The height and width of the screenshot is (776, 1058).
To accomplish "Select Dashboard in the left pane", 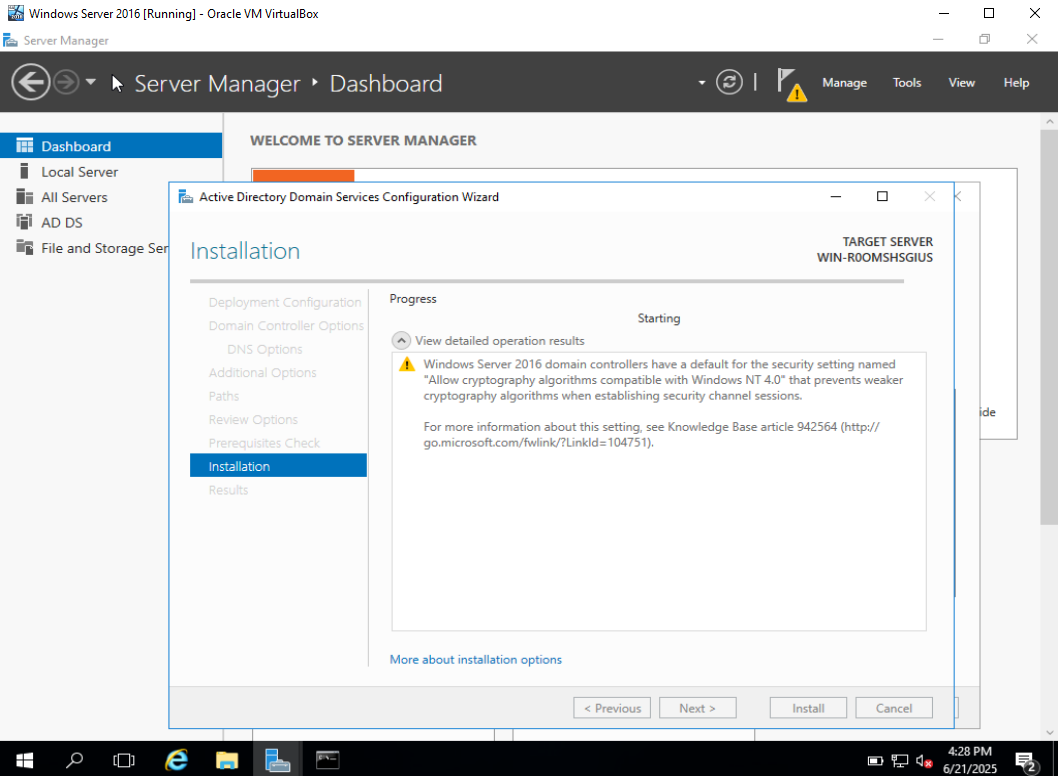I will point(111,146).
